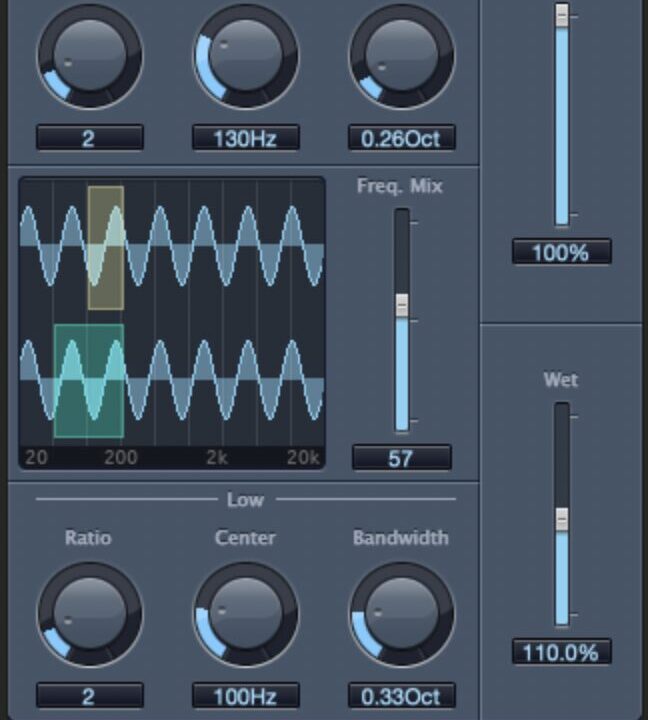Image resolution: width=648 pixels, height=720 pixels.
Task: Click the 0.33Oct bandwidth value field
Action: (402, 696)
